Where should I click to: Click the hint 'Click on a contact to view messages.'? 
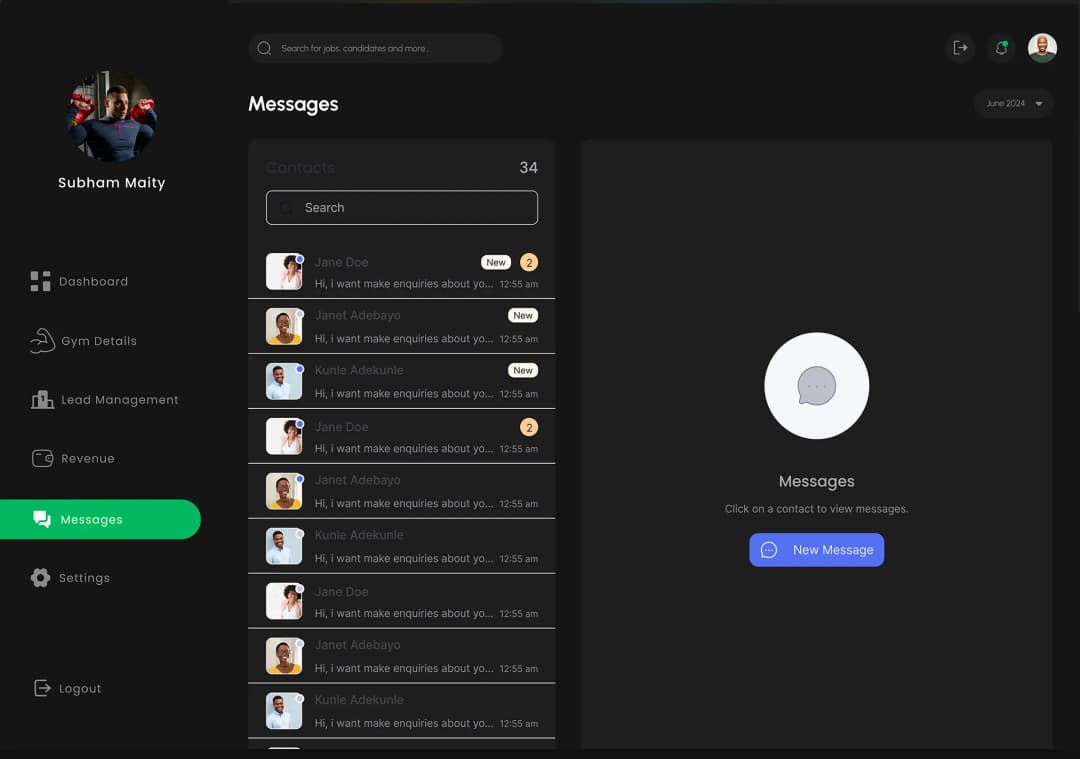(816, 509)
